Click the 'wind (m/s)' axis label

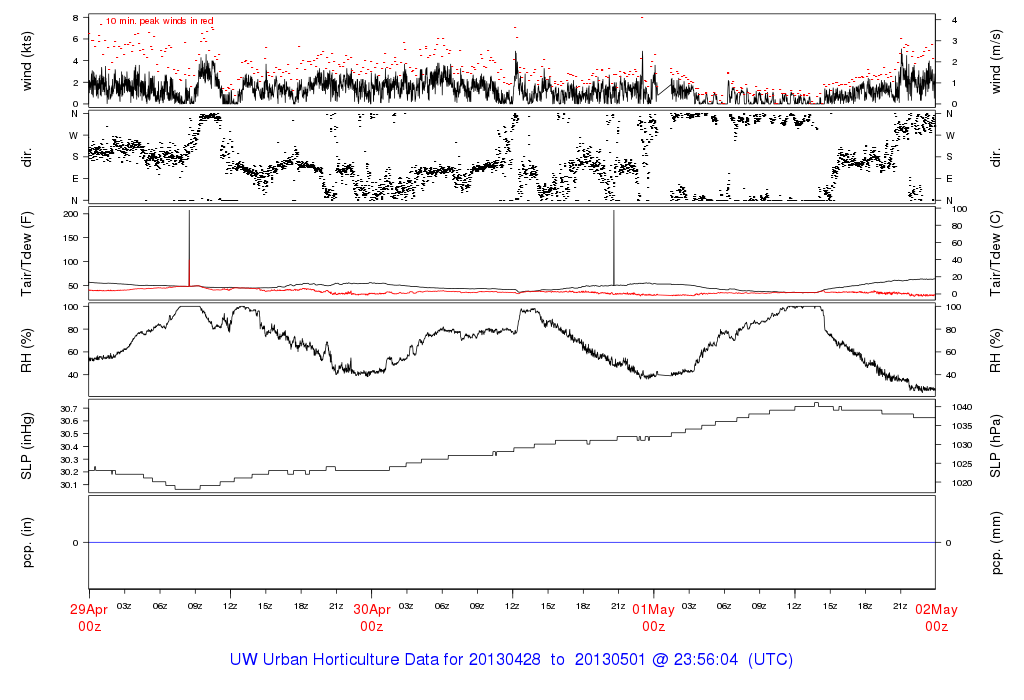[x=995, y=62]
